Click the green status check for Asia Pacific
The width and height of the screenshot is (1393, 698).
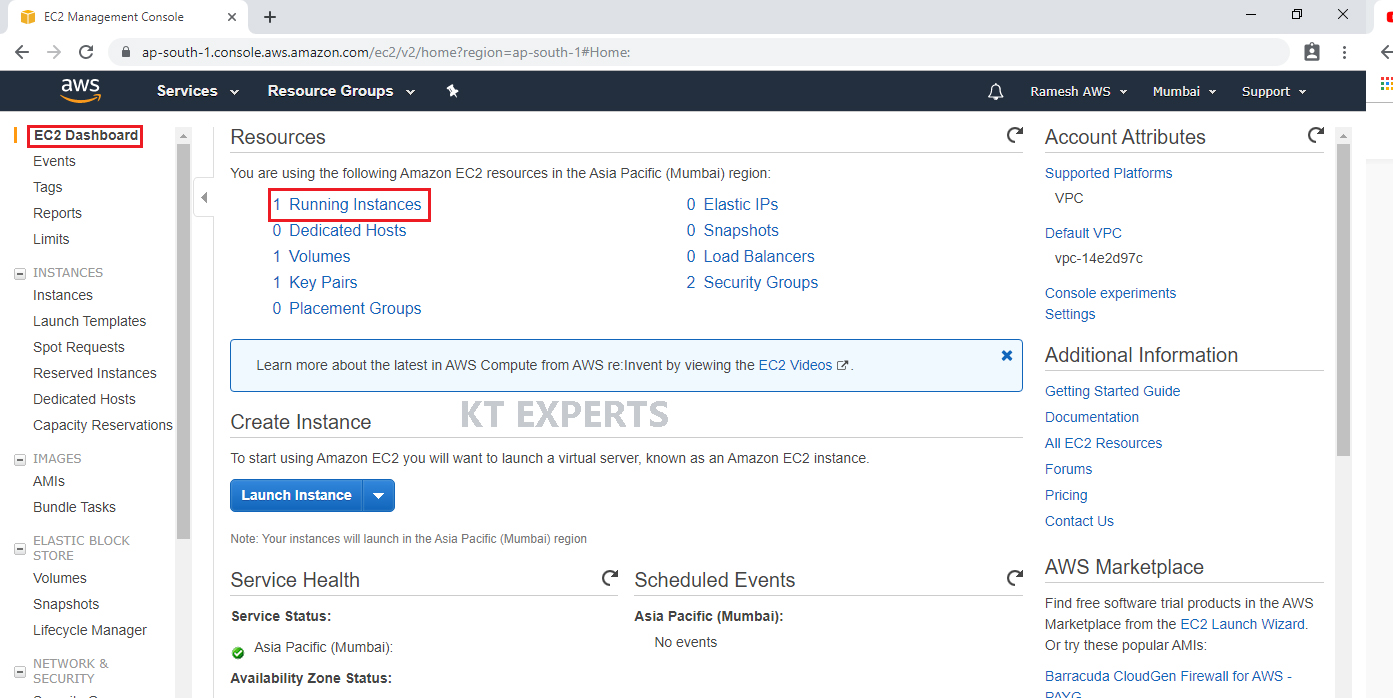(x=238, y=653)
